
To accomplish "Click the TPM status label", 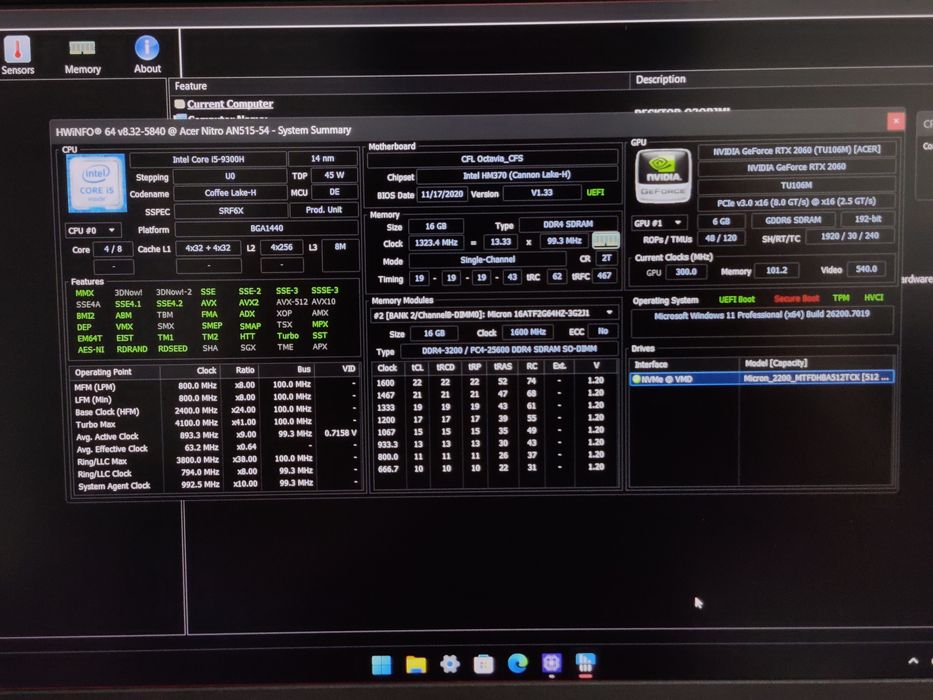I will [841, 298].
